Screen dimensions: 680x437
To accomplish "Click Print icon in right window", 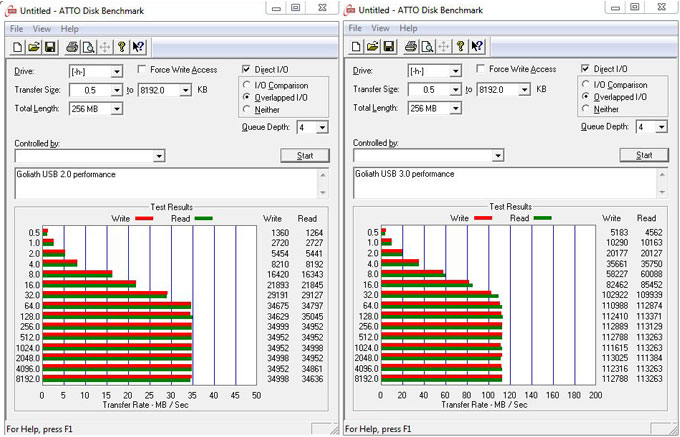I will pyautogui.click(x=411, y=46).
